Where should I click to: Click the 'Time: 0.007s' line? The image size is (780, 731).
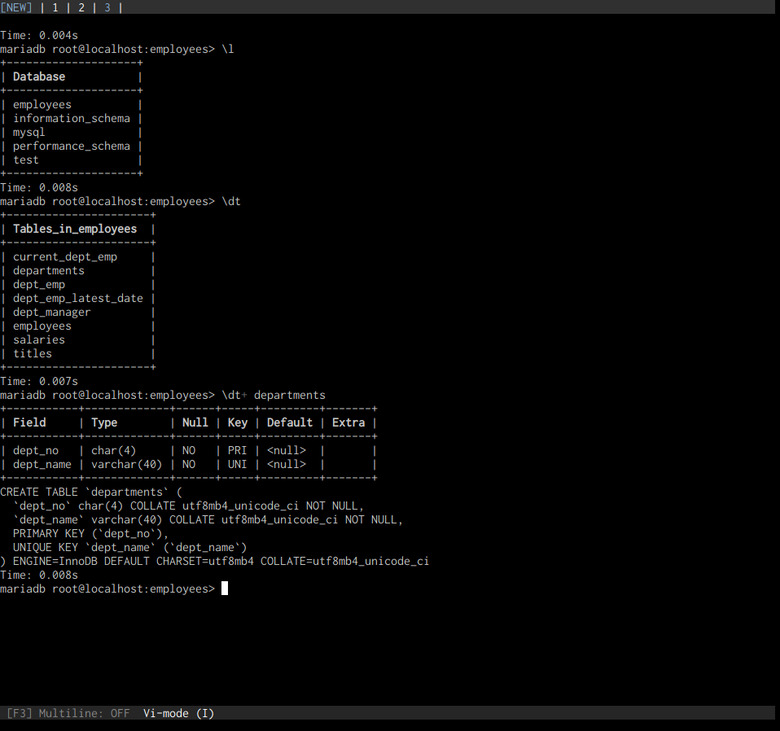tap(39, 381)
